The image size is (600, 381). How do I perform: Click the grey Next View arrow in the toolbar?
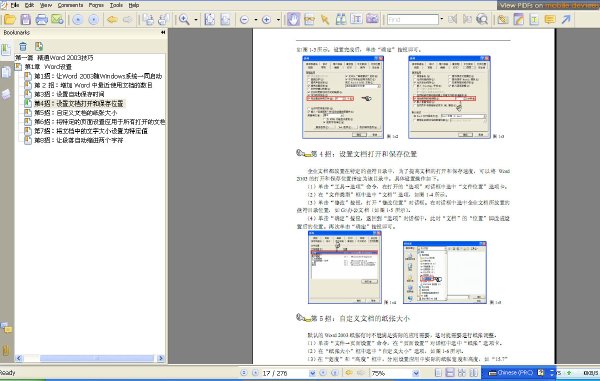point(127,19)
